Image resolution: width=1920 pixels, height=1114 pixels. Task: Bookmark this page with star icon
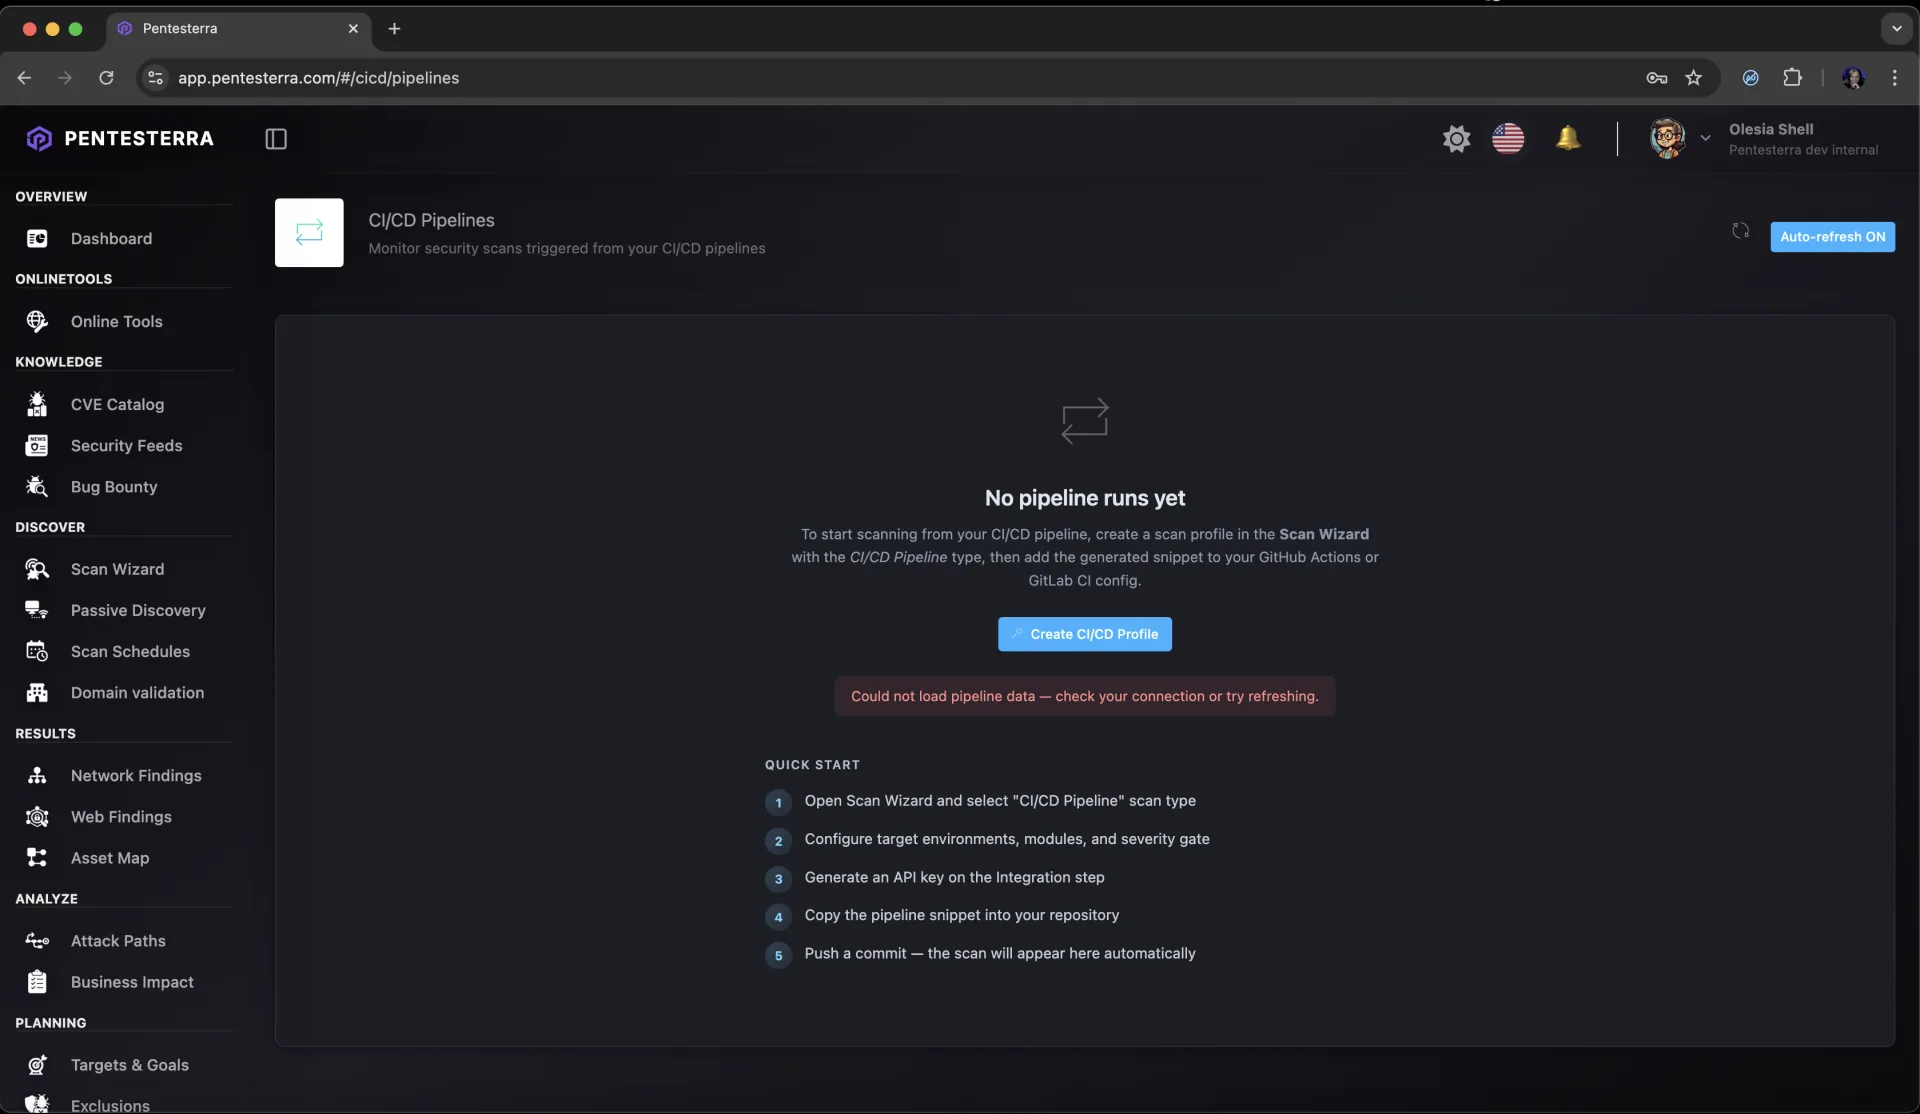click(x=1693, y=78)
